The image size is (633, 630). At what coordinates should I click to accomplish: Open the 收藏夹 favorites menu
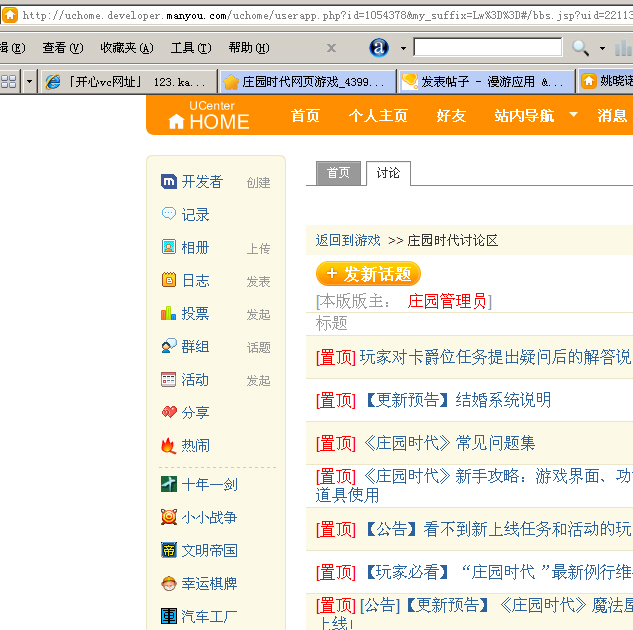(x=126, y=48)
